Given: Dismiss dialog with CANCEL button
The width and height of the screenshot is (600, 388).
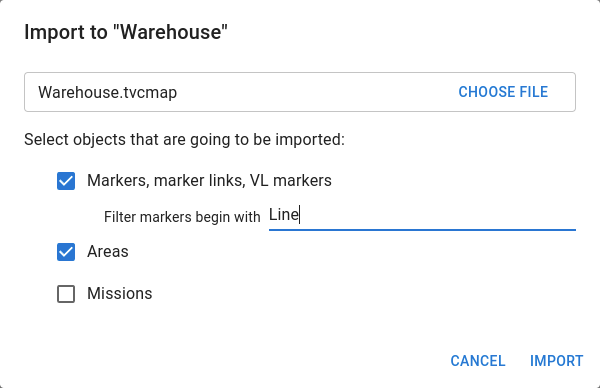Looking at the screenshot, I should [x=478, y=361].
